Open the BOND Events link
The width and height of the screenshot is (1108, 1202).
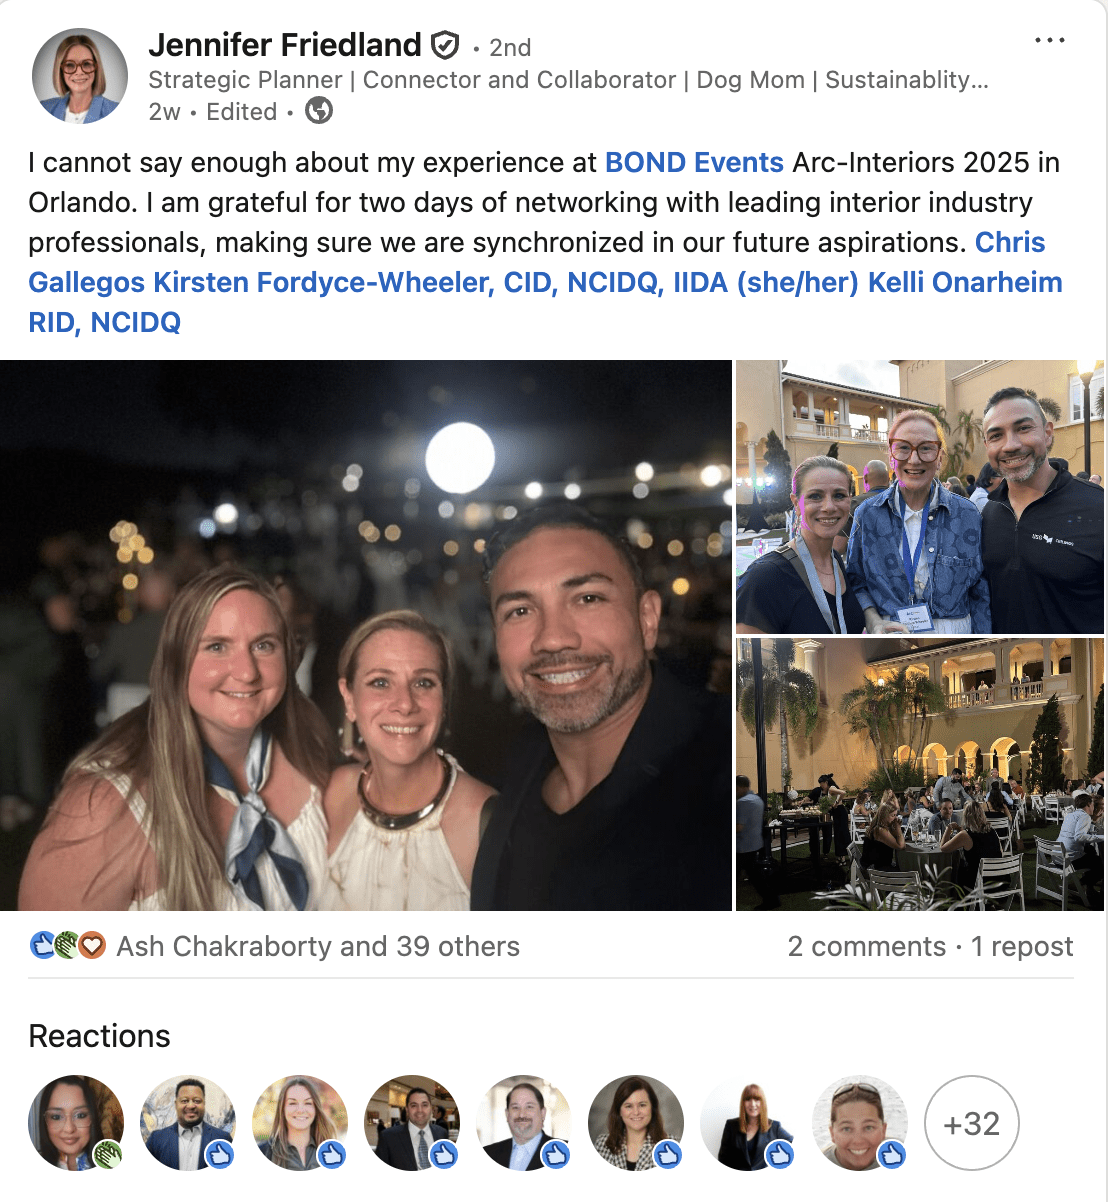click(694, 162)
